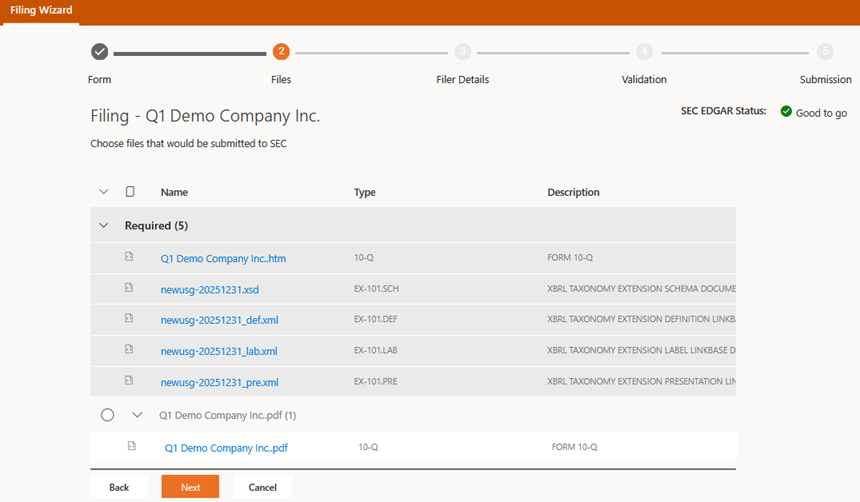Click file icon beside newusg-20251231.xsd
The width and height of the screenshot is (860, 502).
[x=129, y=287]
